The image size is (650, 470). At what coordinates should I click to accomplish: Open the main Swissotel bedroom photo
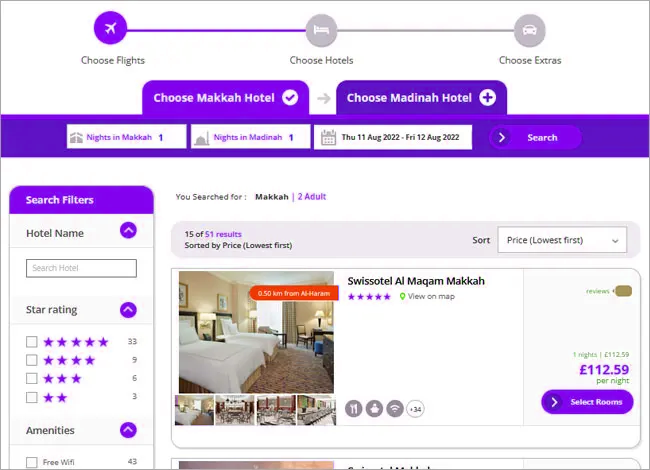pos(256,332)
